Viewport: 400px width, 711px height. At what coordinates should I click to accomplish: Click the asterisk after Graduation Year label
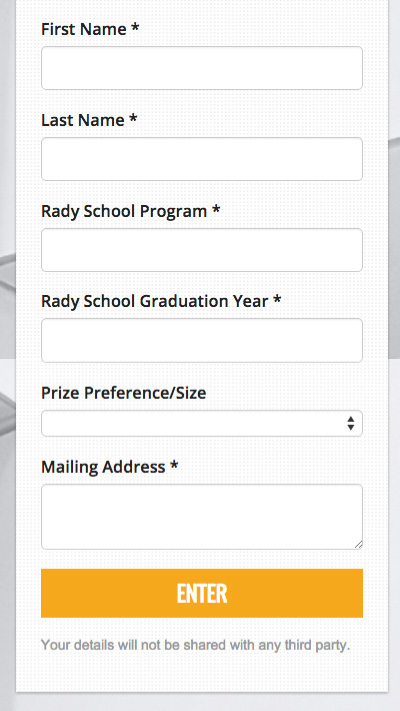[277, 299]
